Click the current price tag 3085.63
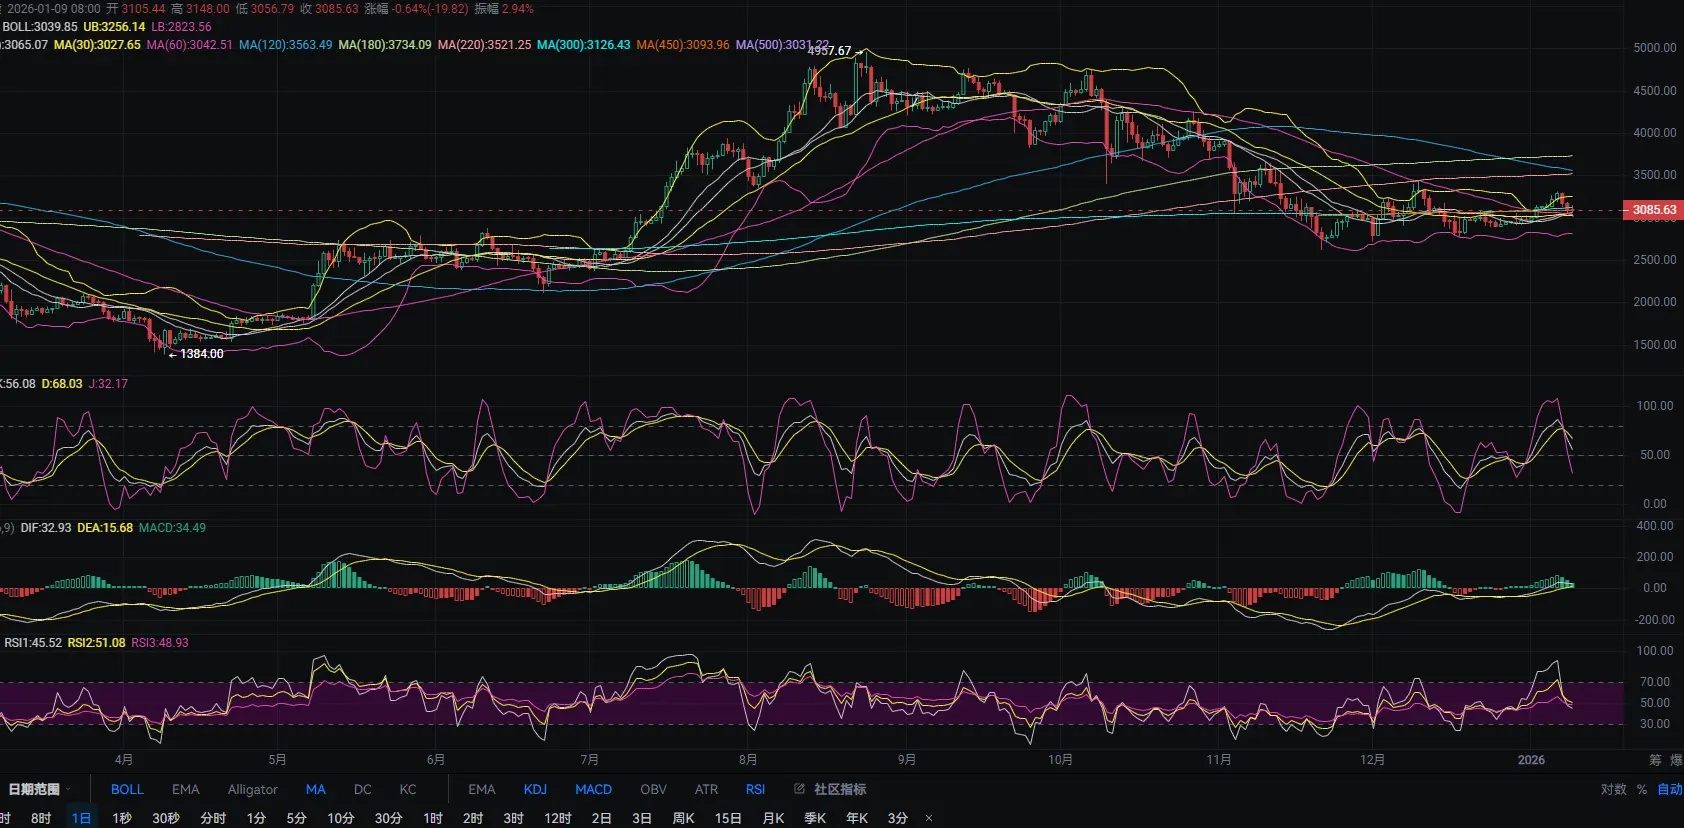 point(1653,210)
